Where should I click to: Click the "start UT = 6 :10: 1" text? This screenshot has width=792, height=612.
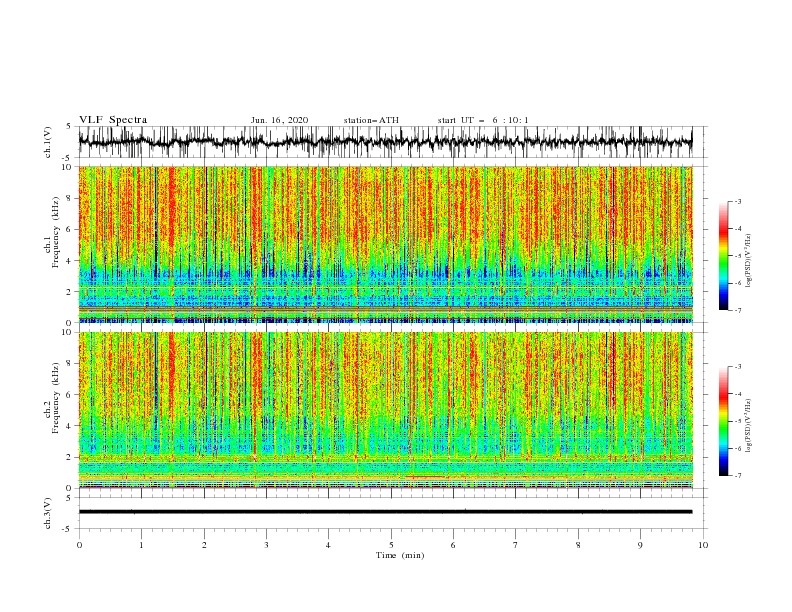(x=483, y=120)
